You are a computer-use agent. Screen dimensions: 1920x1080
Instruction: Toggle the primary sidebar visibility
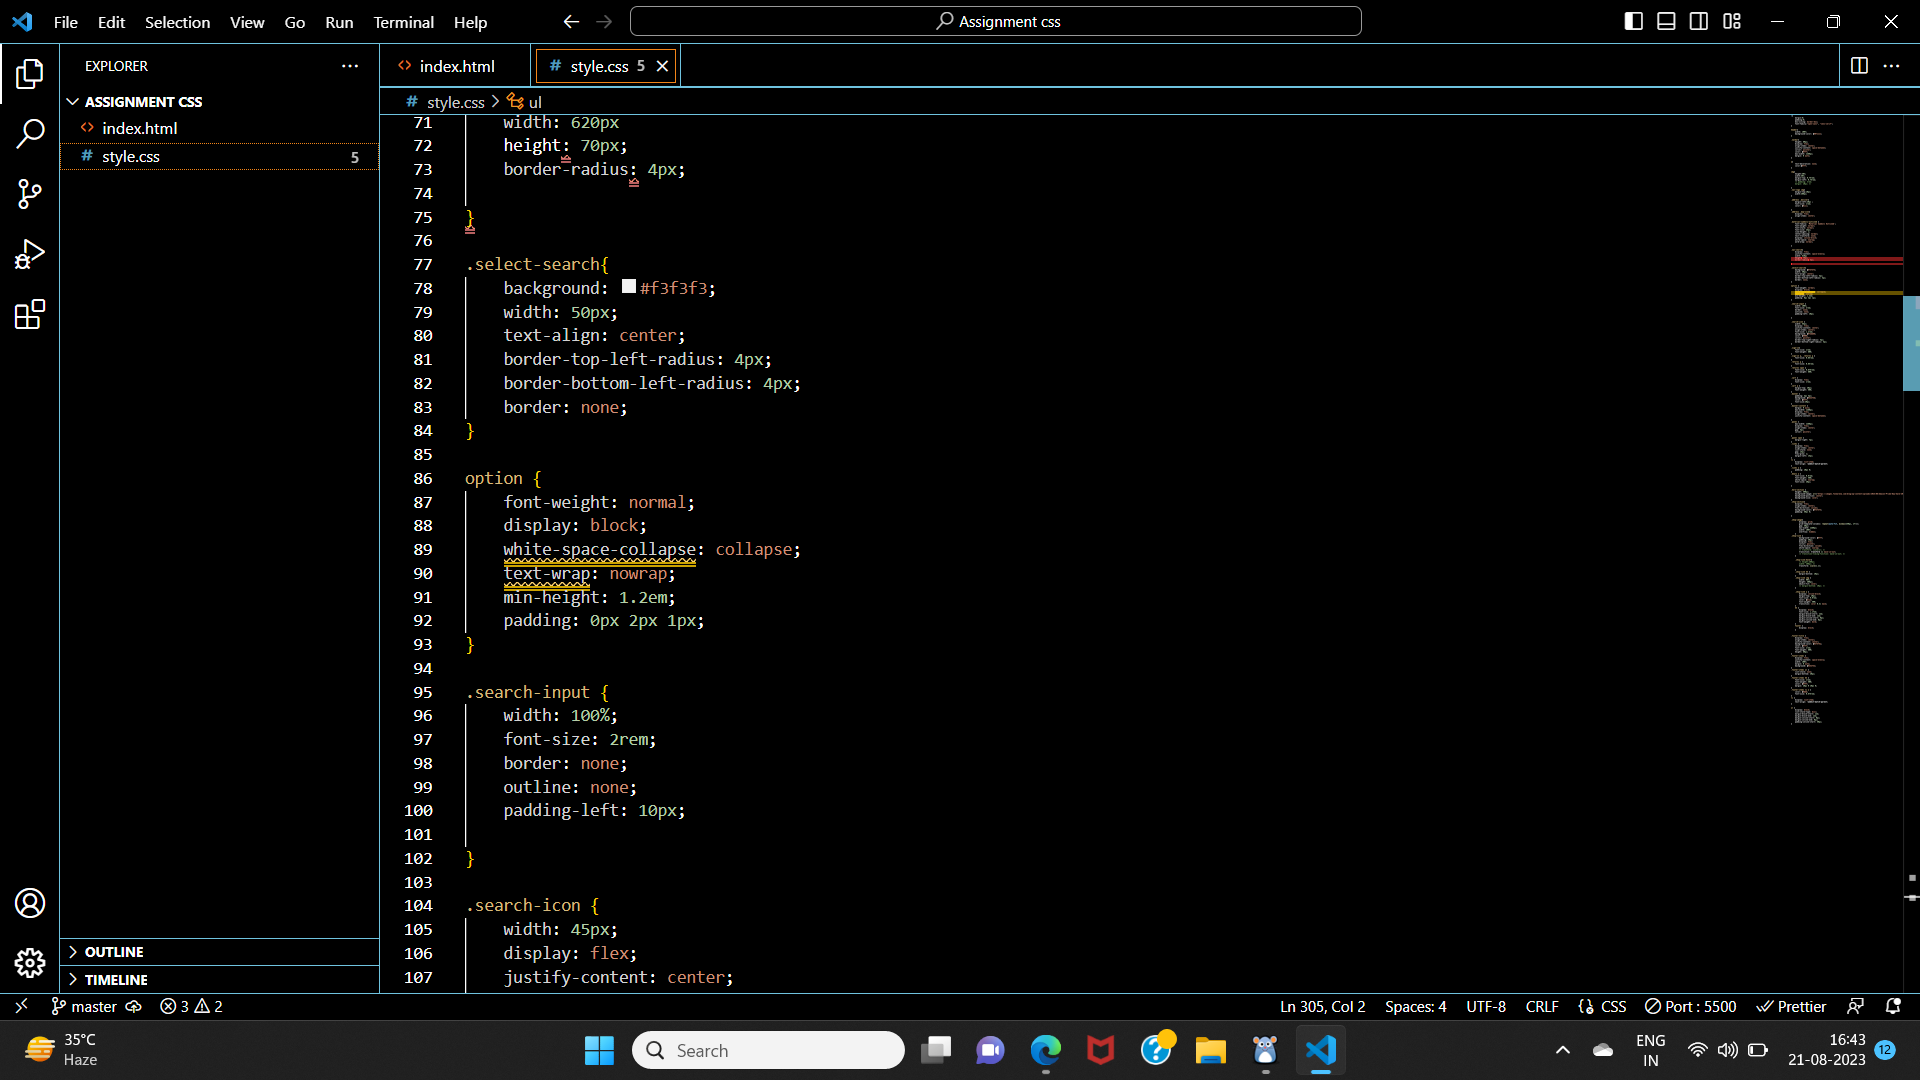pos(1633,20)
